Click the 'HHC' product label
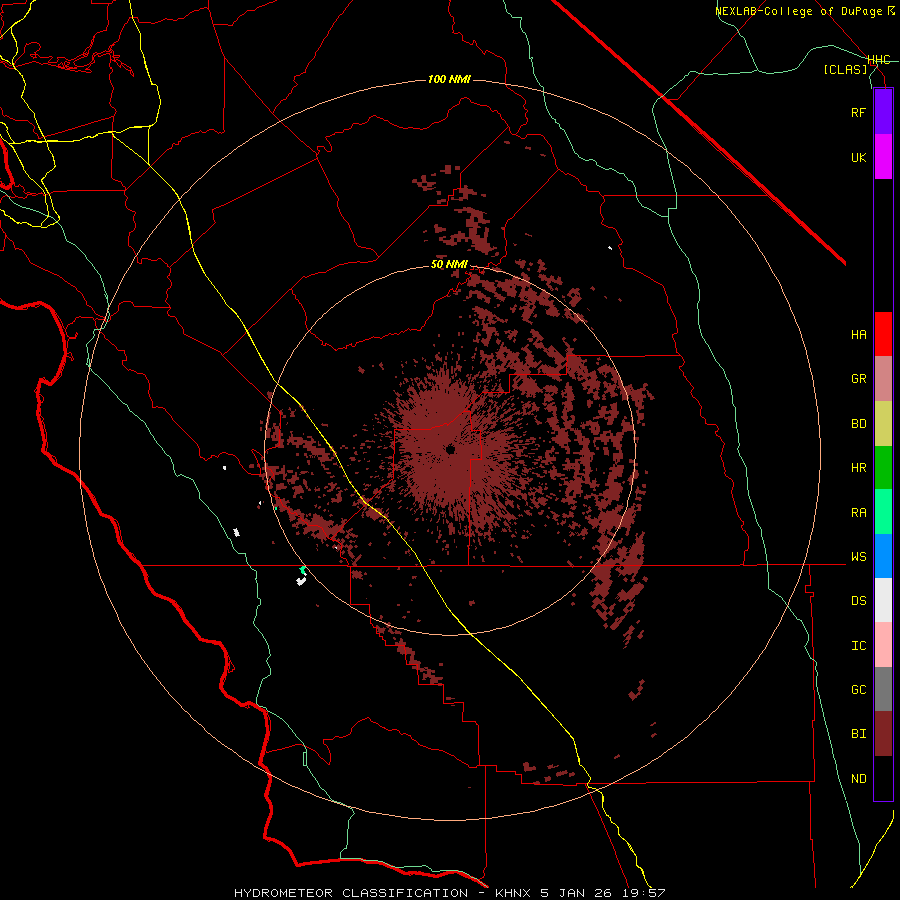The height and width of the screenshot is (900, 900). [879, 60]
